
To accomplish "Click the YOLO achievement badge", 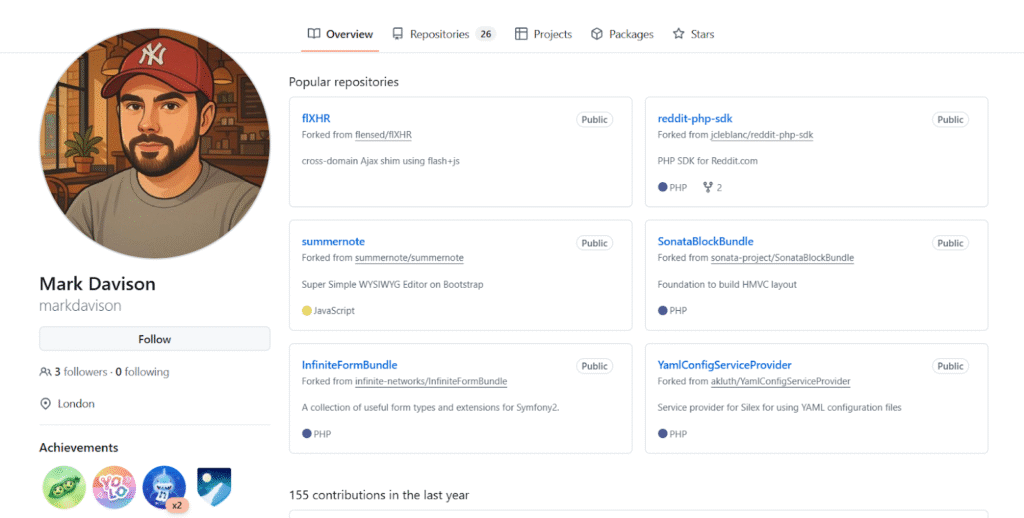I will coord(114,487).
